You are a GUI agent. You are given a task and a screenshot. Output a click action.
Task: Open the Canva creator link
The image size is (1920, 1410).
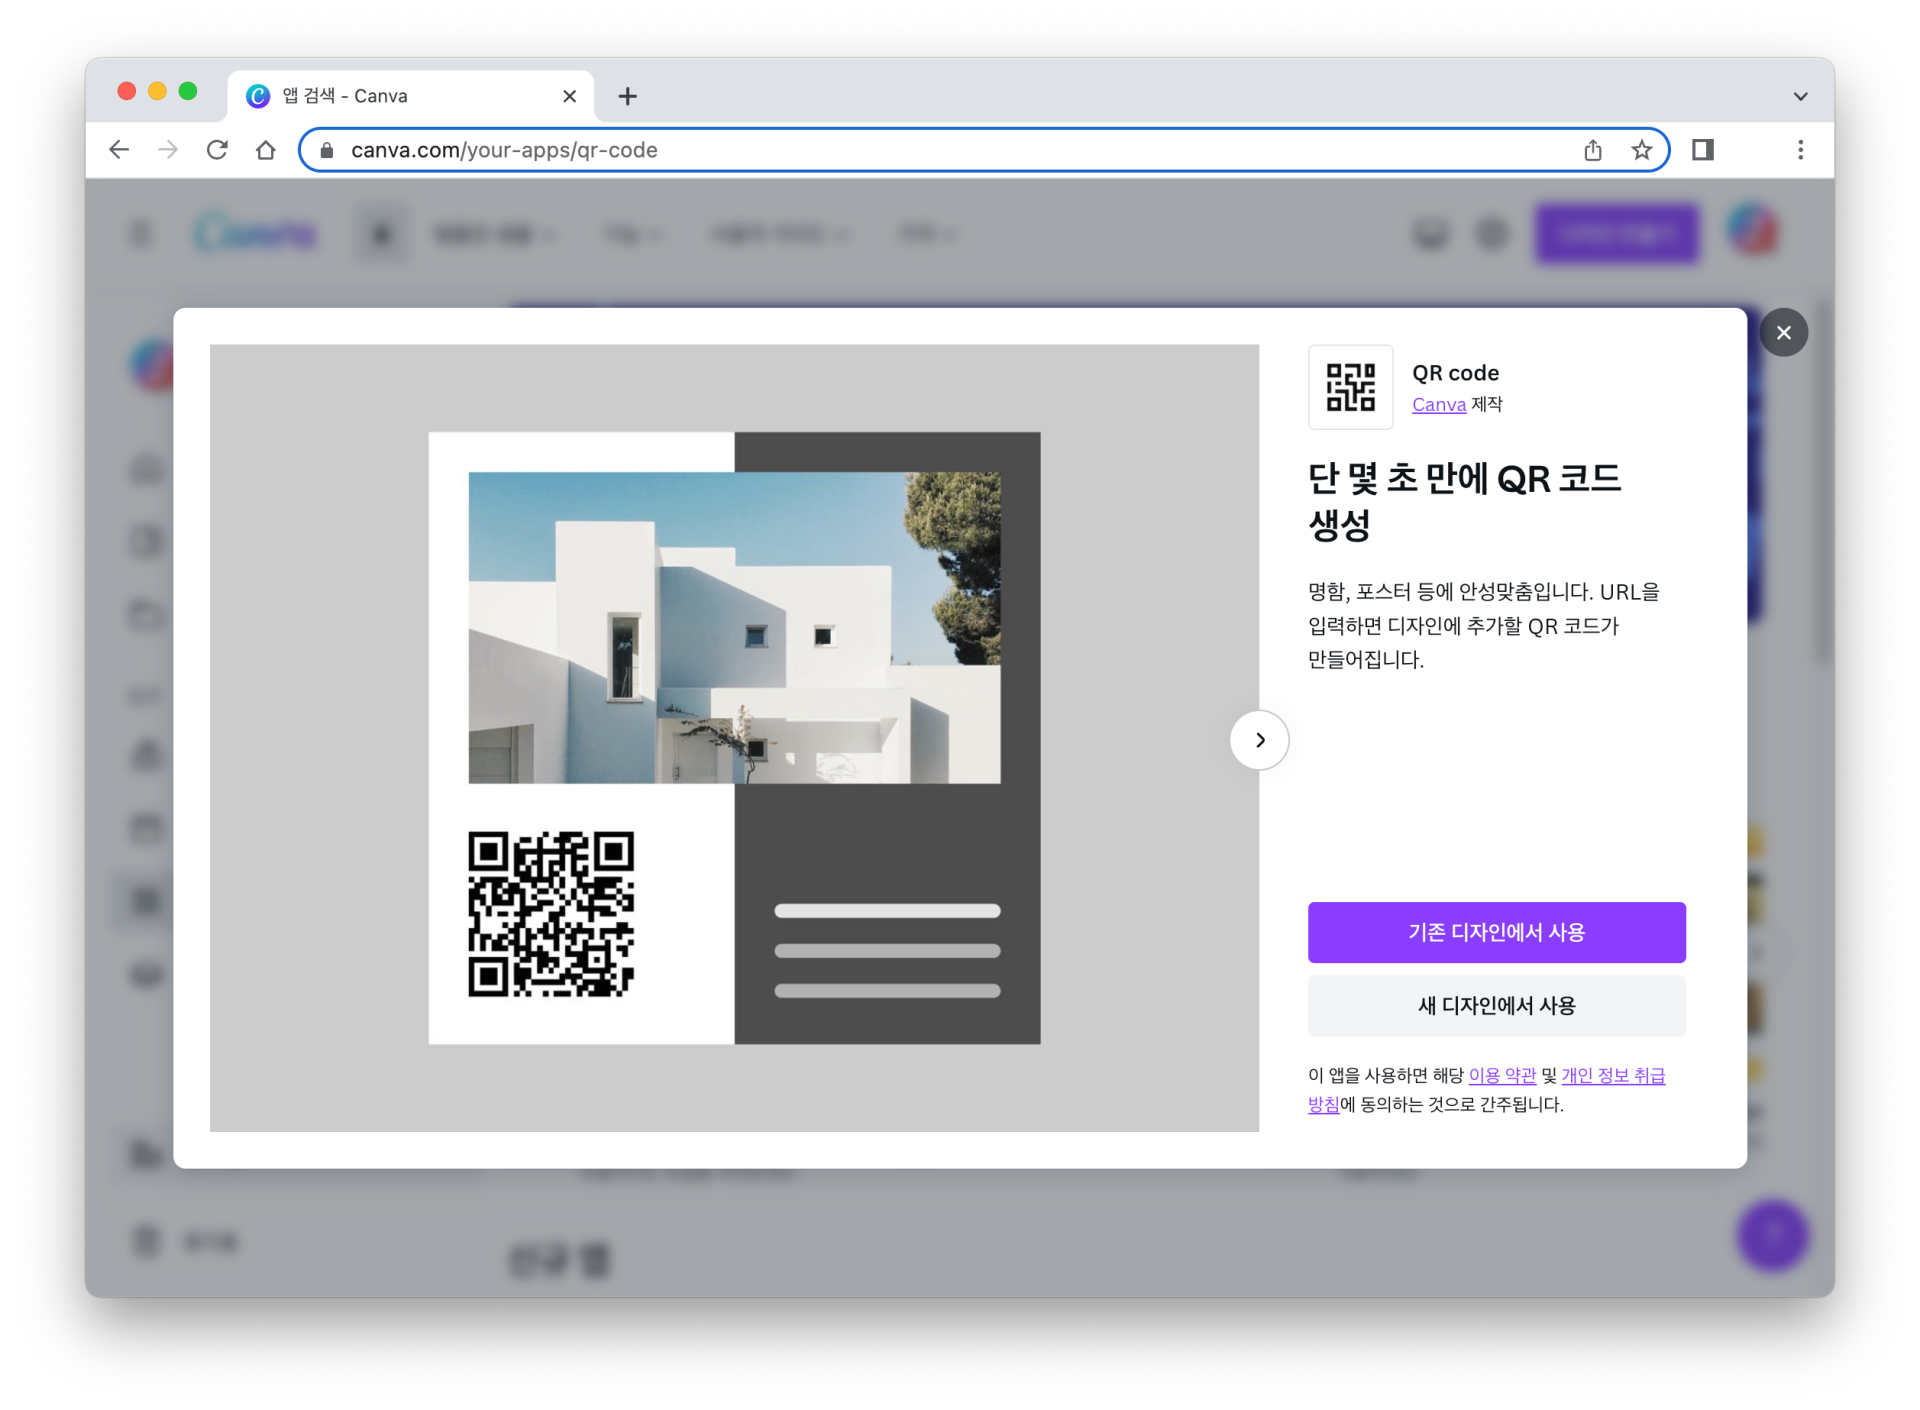tap(1438, 405)
